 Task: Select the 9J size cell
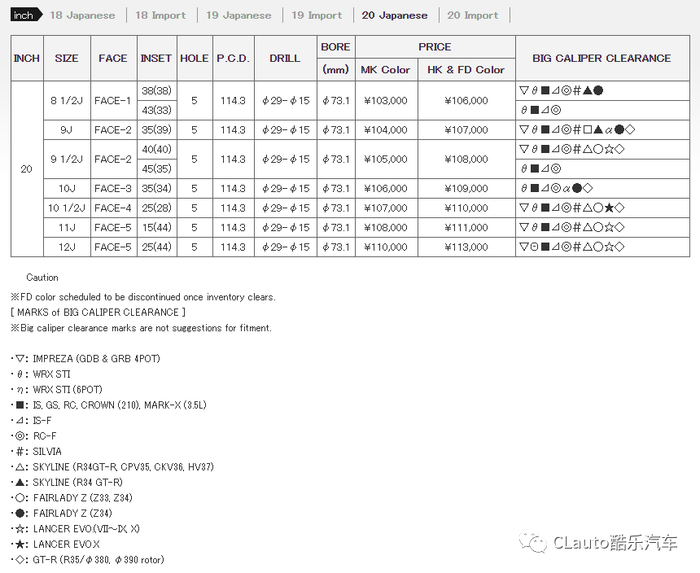(67, 130)
